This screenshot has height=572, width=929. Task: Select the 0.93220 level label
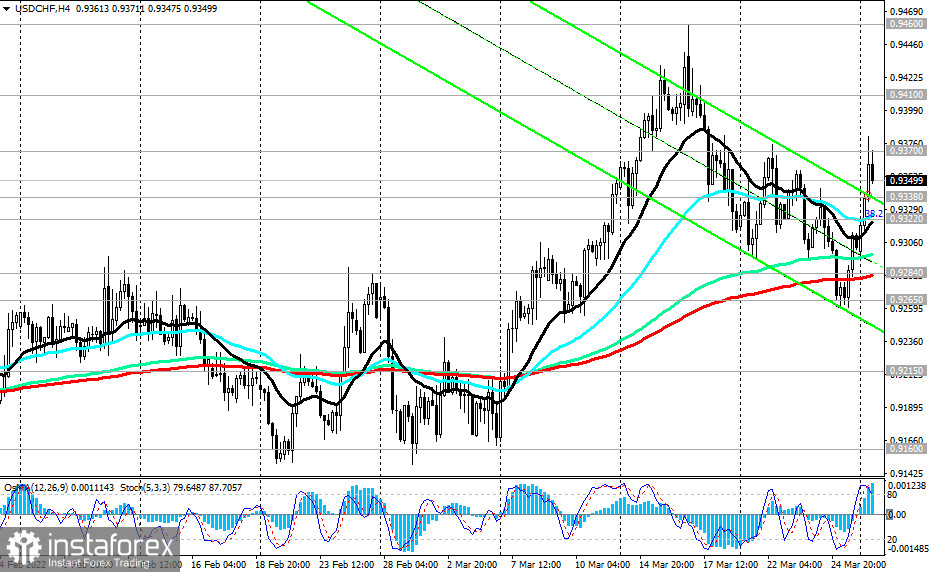pyautogui.click(x=906, y=219)
